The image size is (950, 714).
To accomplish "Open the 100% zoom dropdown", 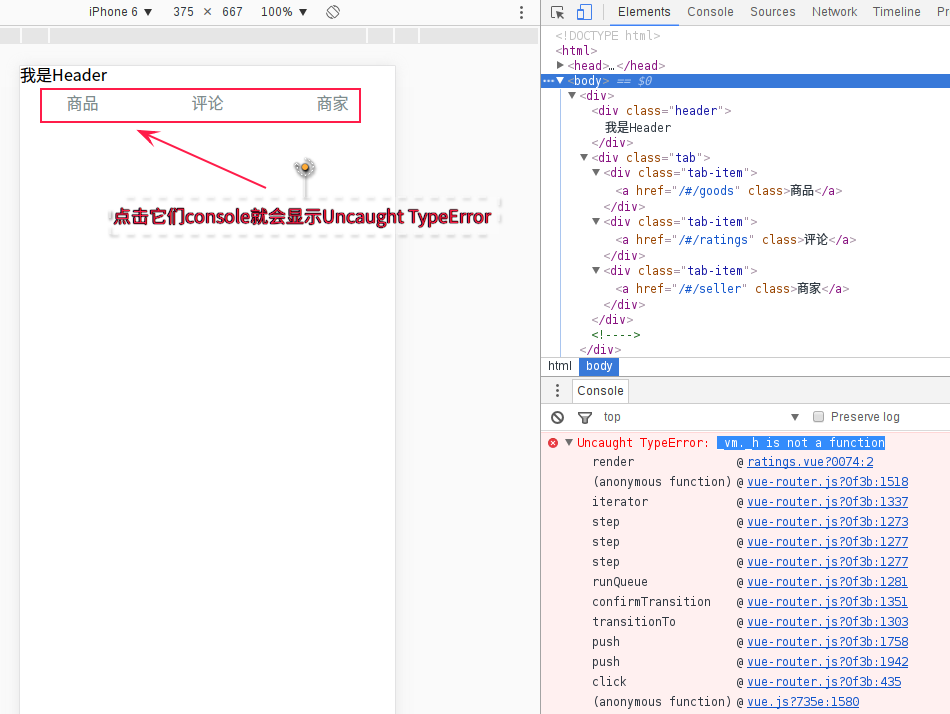I will click(x=284, y=12).
